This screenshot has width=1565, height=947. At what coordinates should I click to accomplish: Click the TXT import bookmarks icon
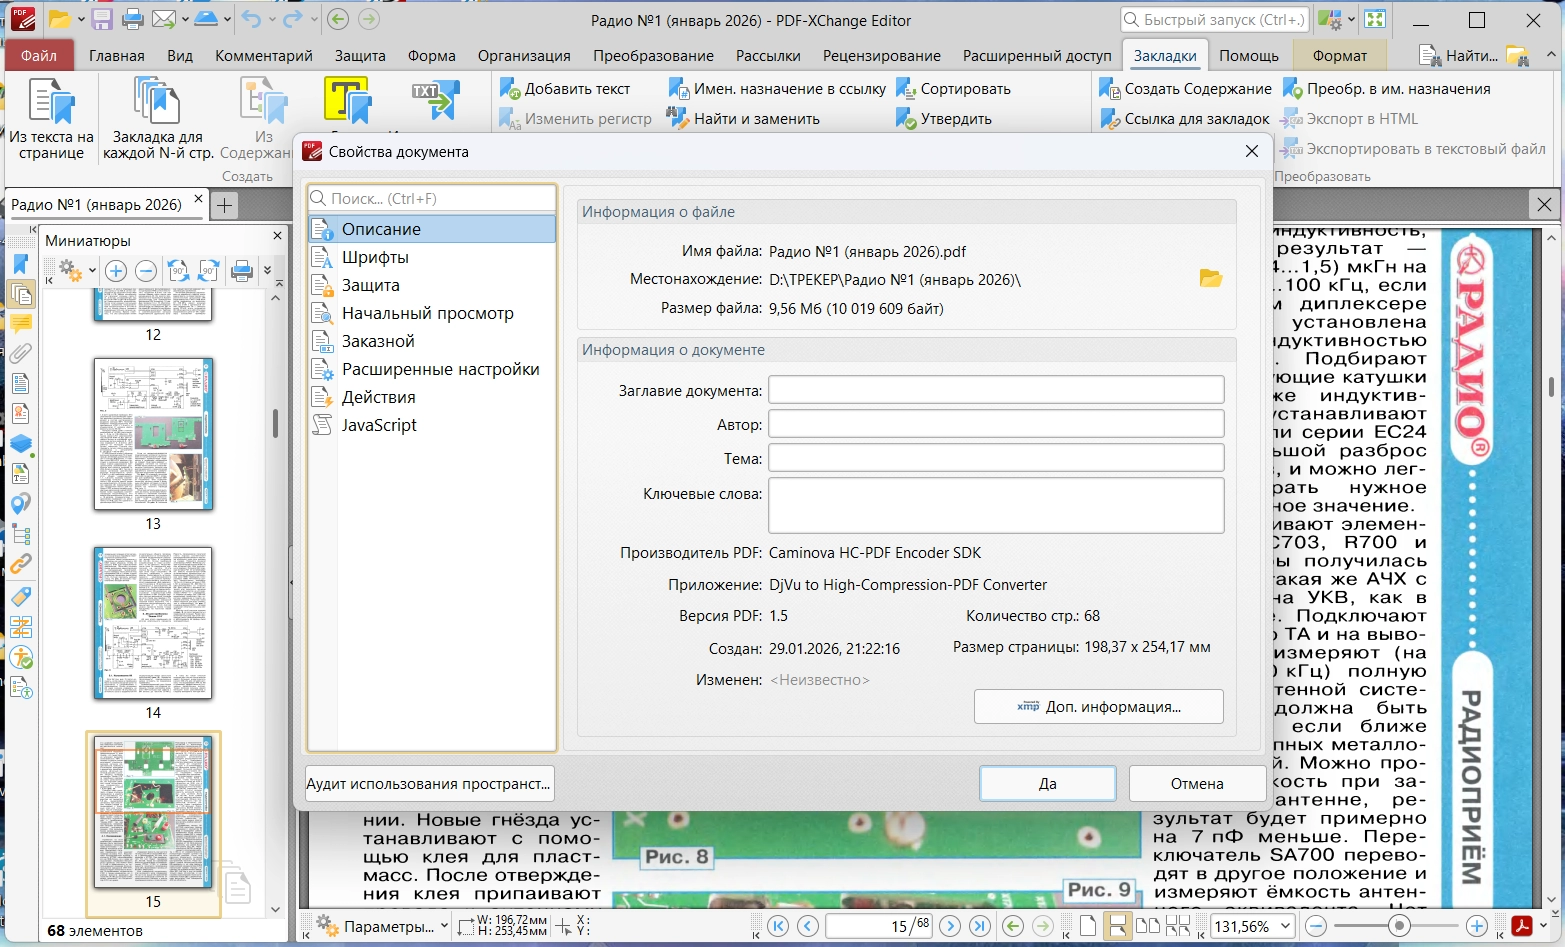pos(435,102)
